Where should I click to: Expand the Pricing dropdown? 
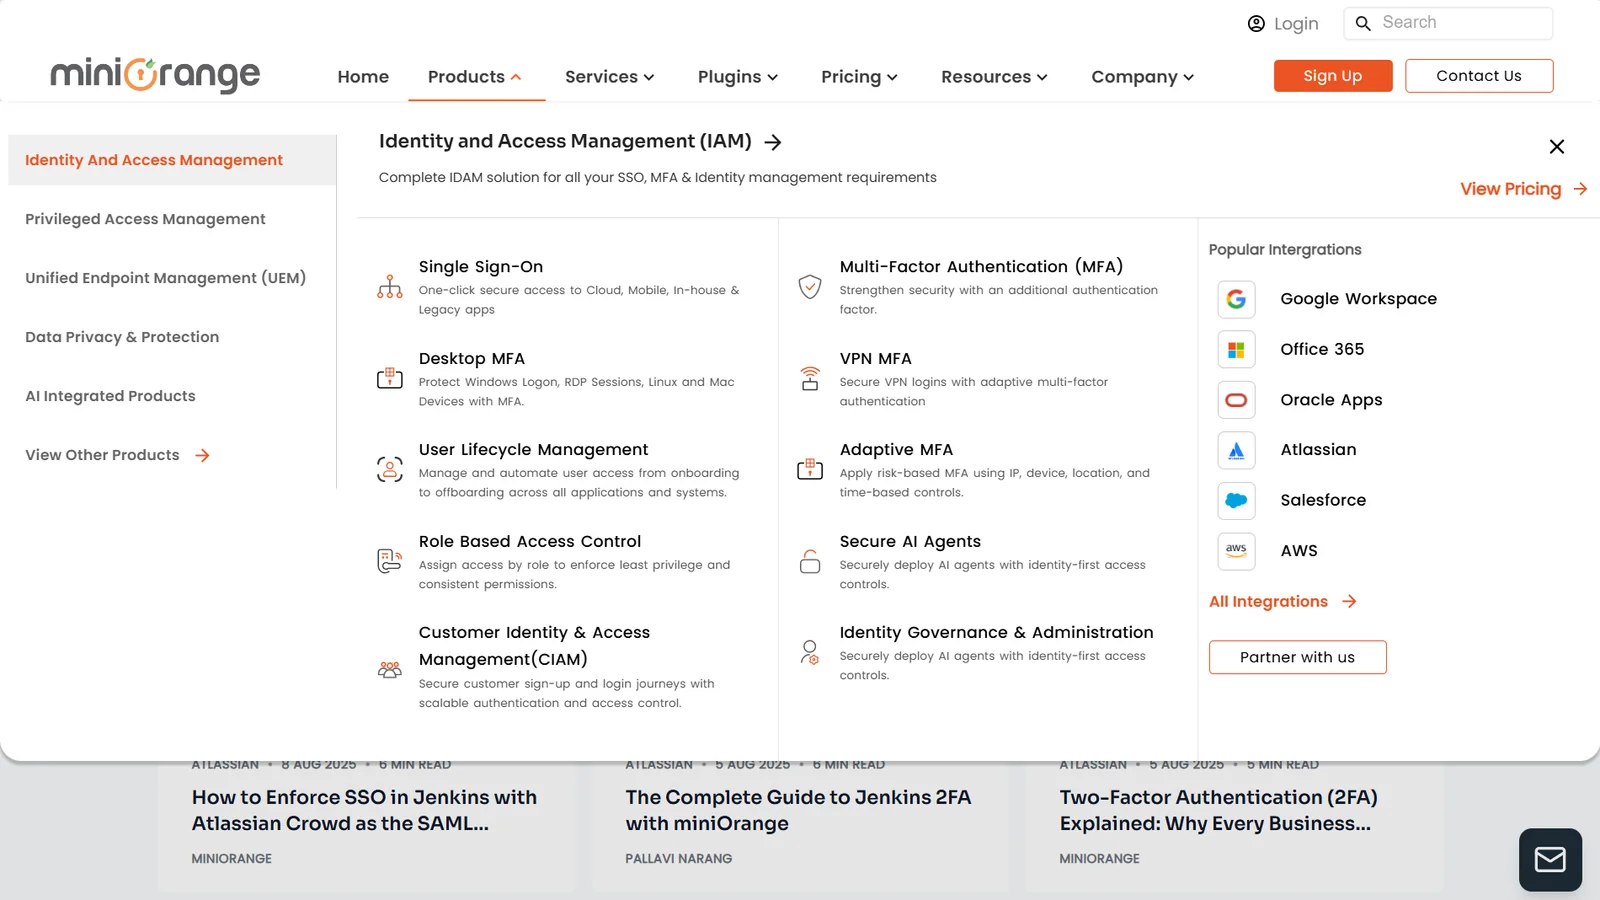point(860,77)
